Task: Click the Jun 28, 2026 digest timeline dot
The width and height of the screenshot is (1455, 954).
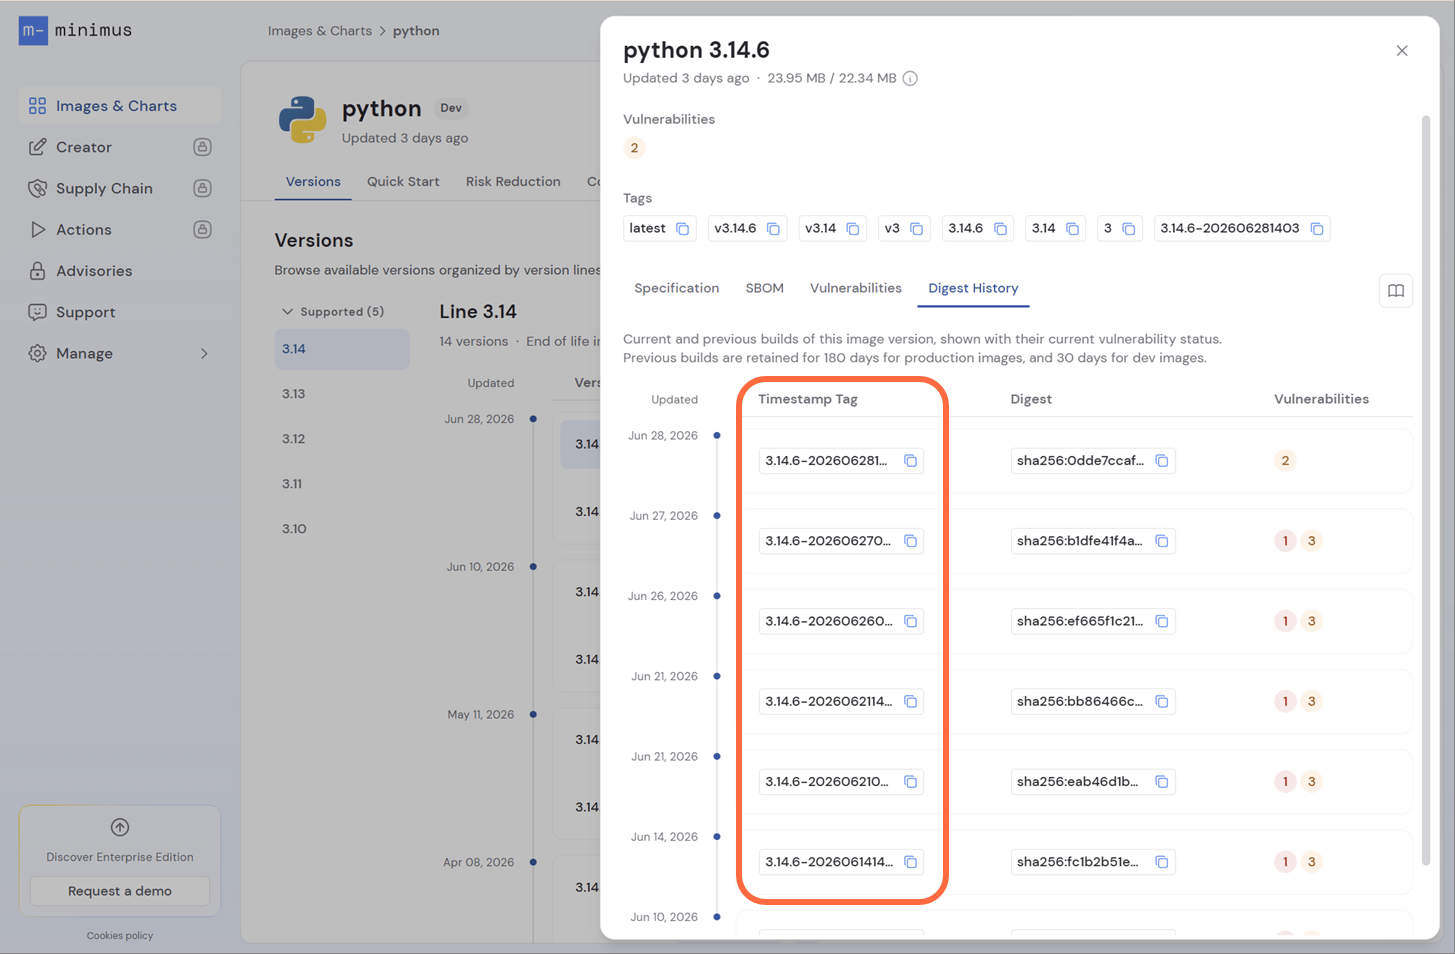Action: click(717, 436)
